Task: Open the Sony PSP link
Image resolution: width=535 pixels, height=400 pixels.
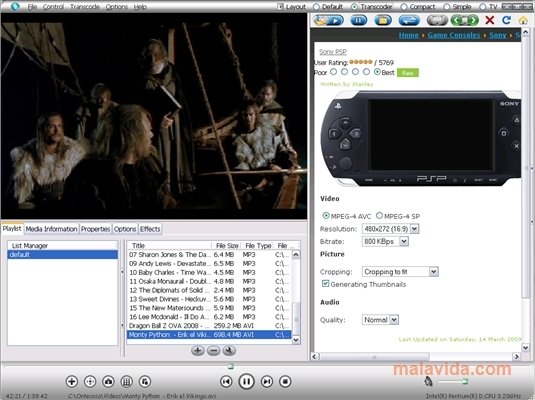Action: (x=333, y=52)
